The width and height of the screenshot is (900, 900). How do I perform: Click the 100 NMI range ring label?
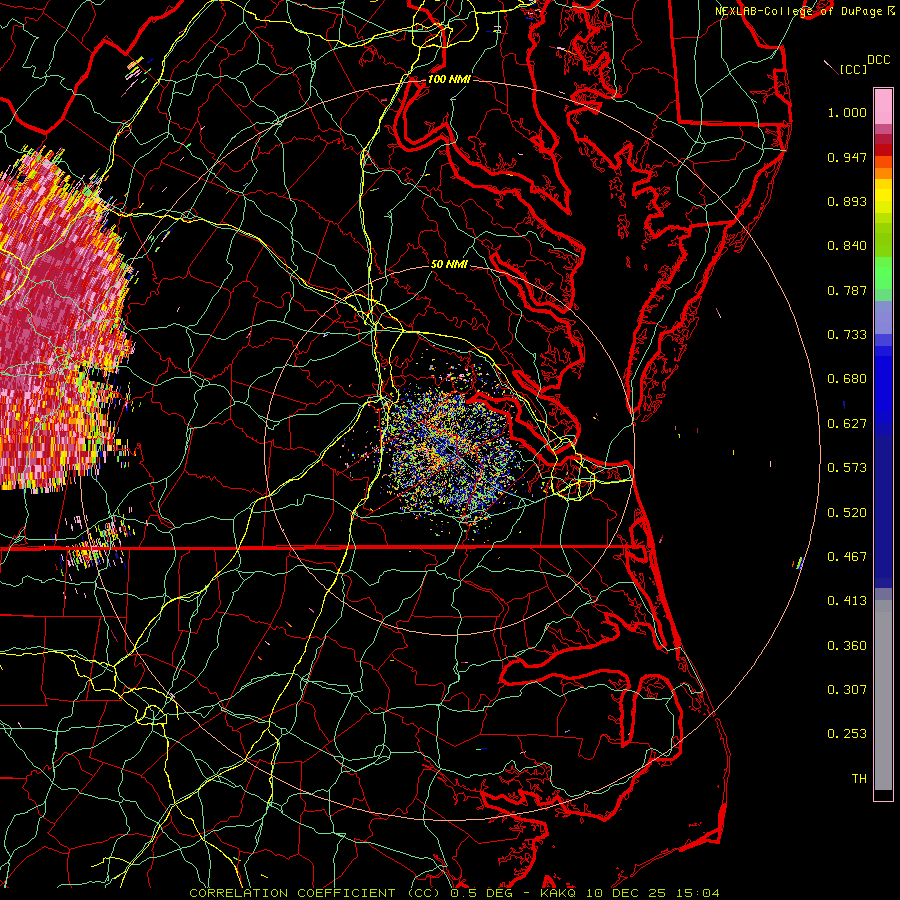coord(449,79)
